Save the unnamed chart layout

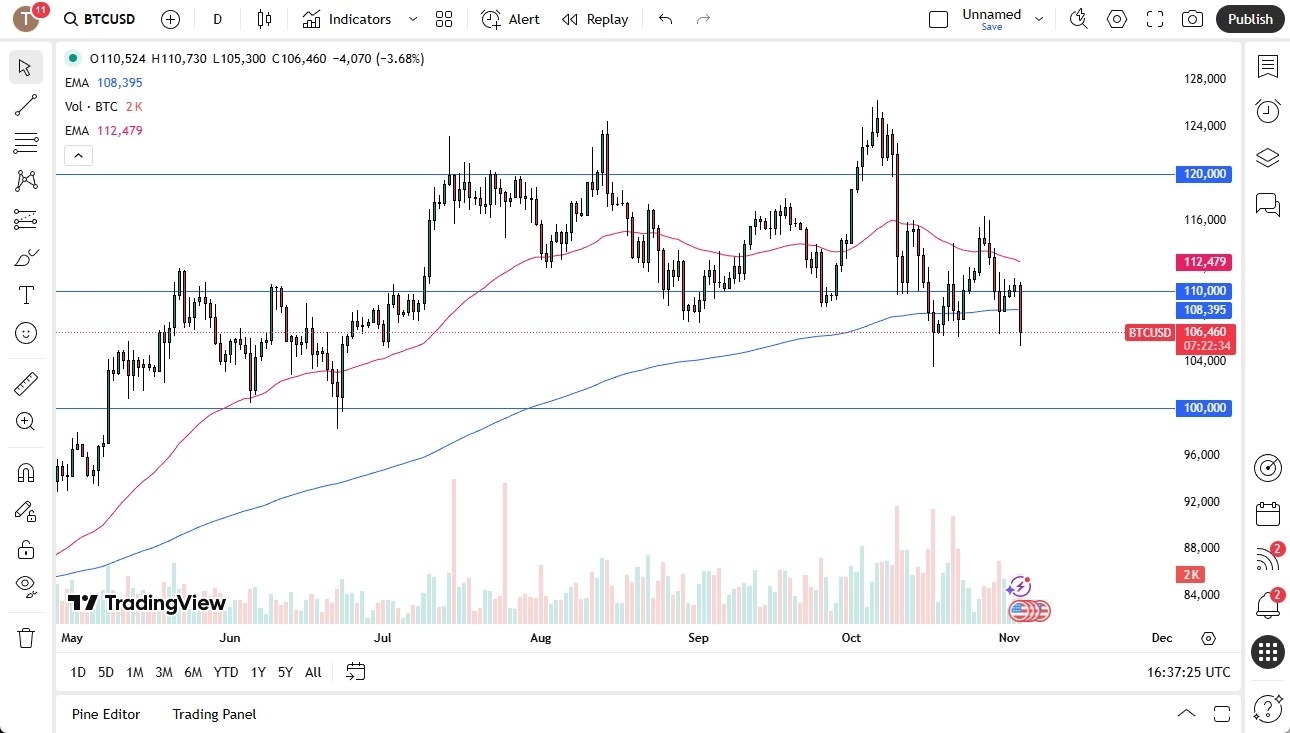pos(991,27)
